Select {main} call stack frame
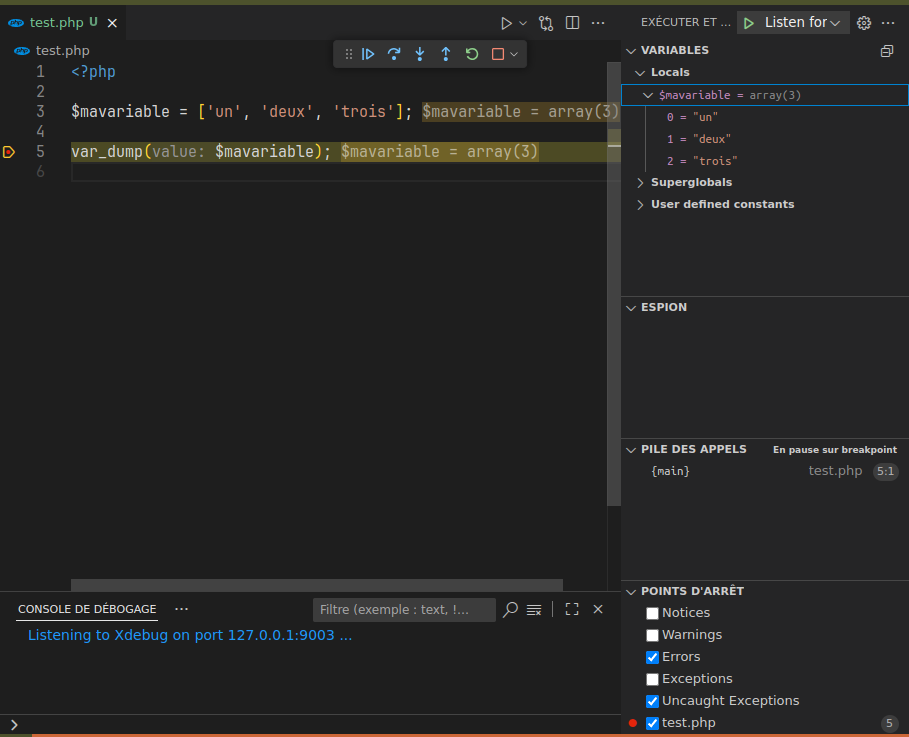The width and height of the screenshot is (909, 737). click(765, 471)
